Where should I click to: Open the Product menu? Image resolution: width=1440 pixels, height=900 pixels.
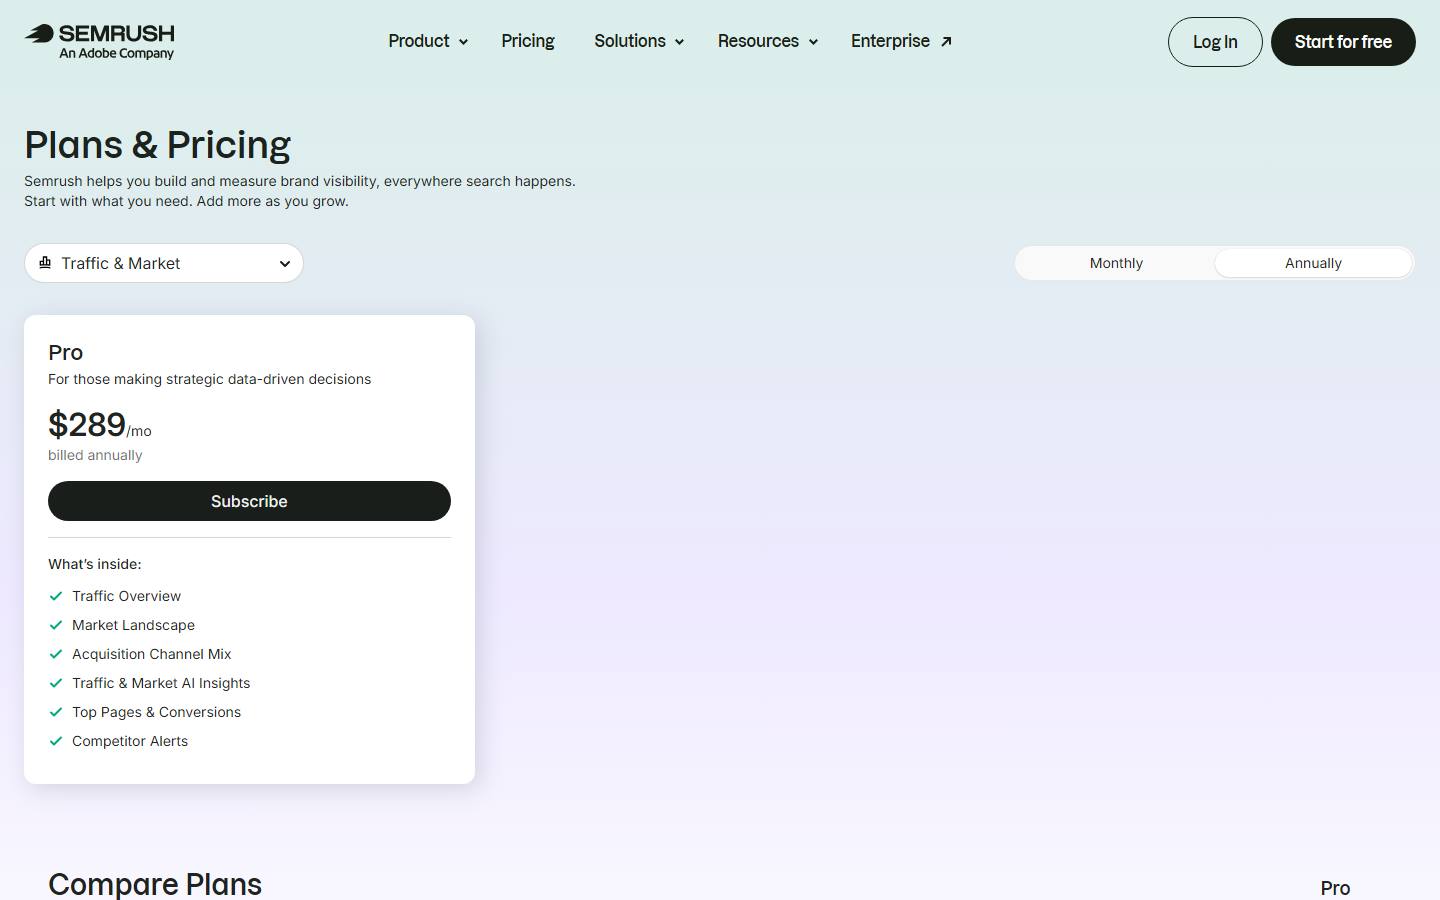click(x=428, y=41)
